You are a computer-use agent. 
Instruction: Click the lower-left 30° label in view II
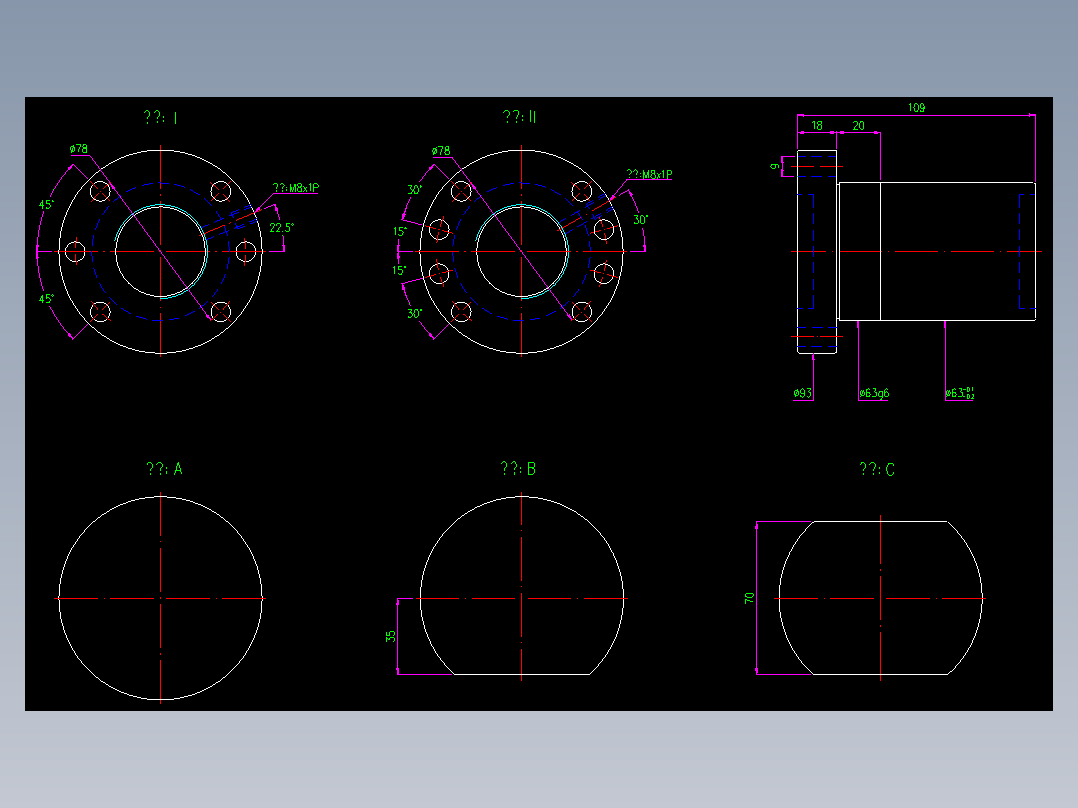point(415,314)
